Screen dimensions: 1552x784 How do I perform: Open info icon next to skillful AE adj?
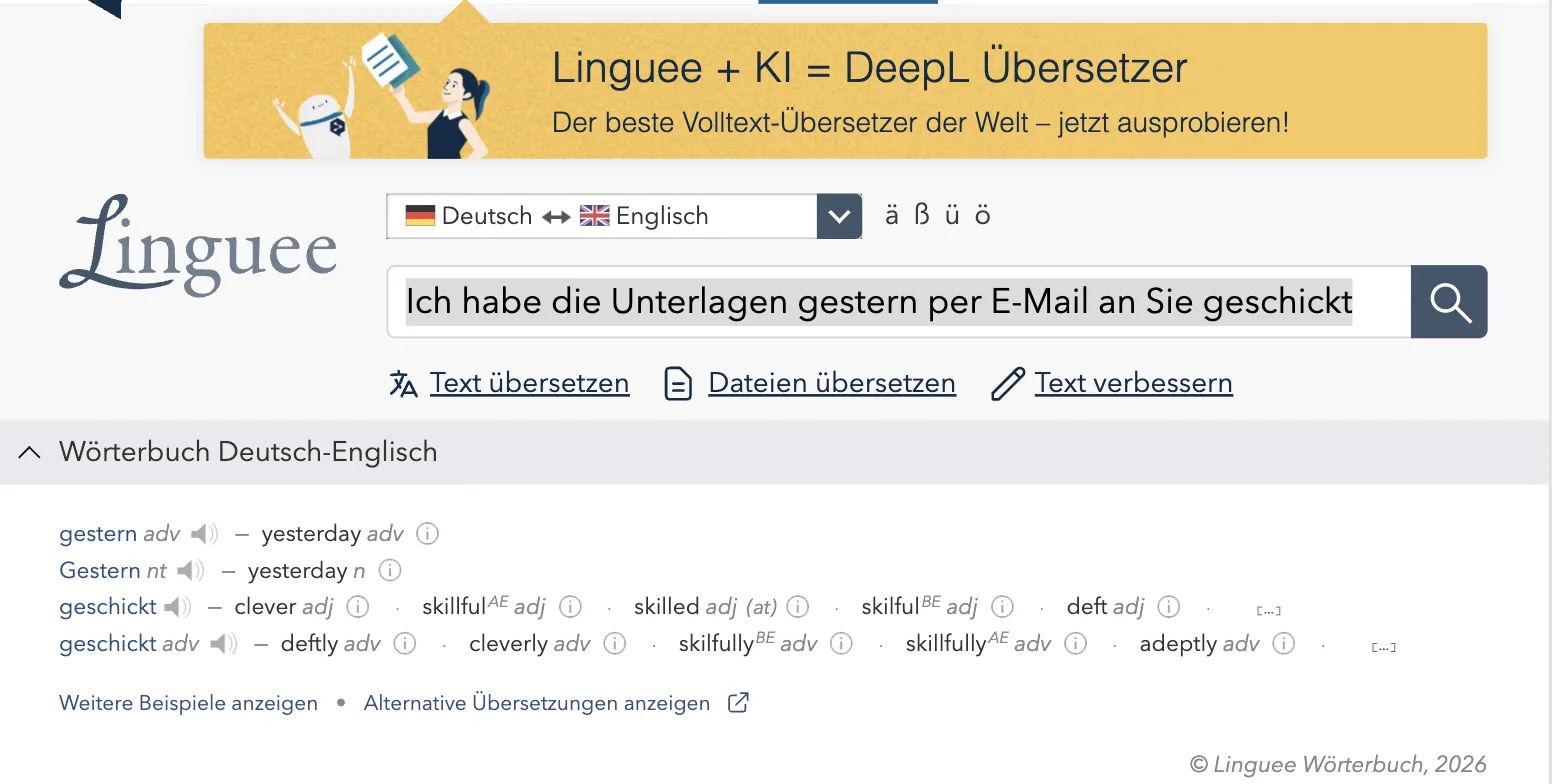pyautogui.click(x=570, y=607)
